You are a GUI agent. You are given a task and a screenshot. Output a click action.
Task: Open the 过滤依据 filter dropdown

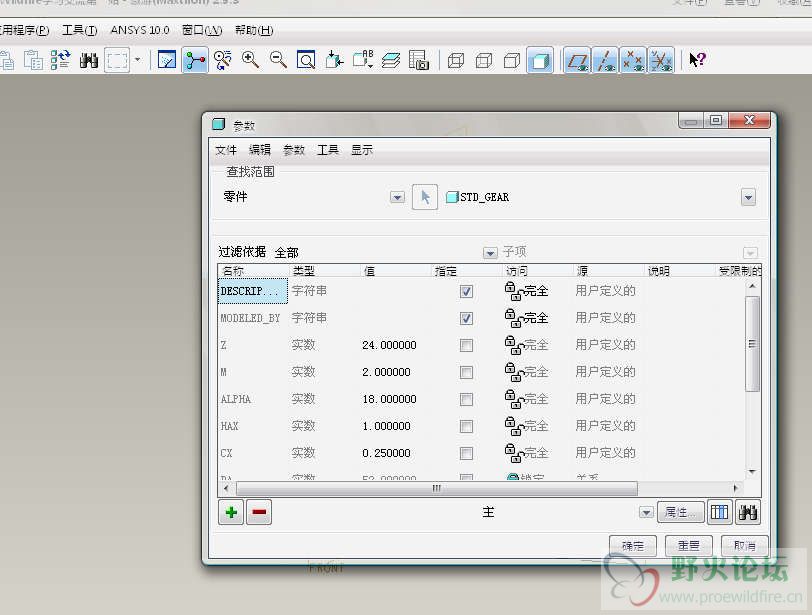490,253
